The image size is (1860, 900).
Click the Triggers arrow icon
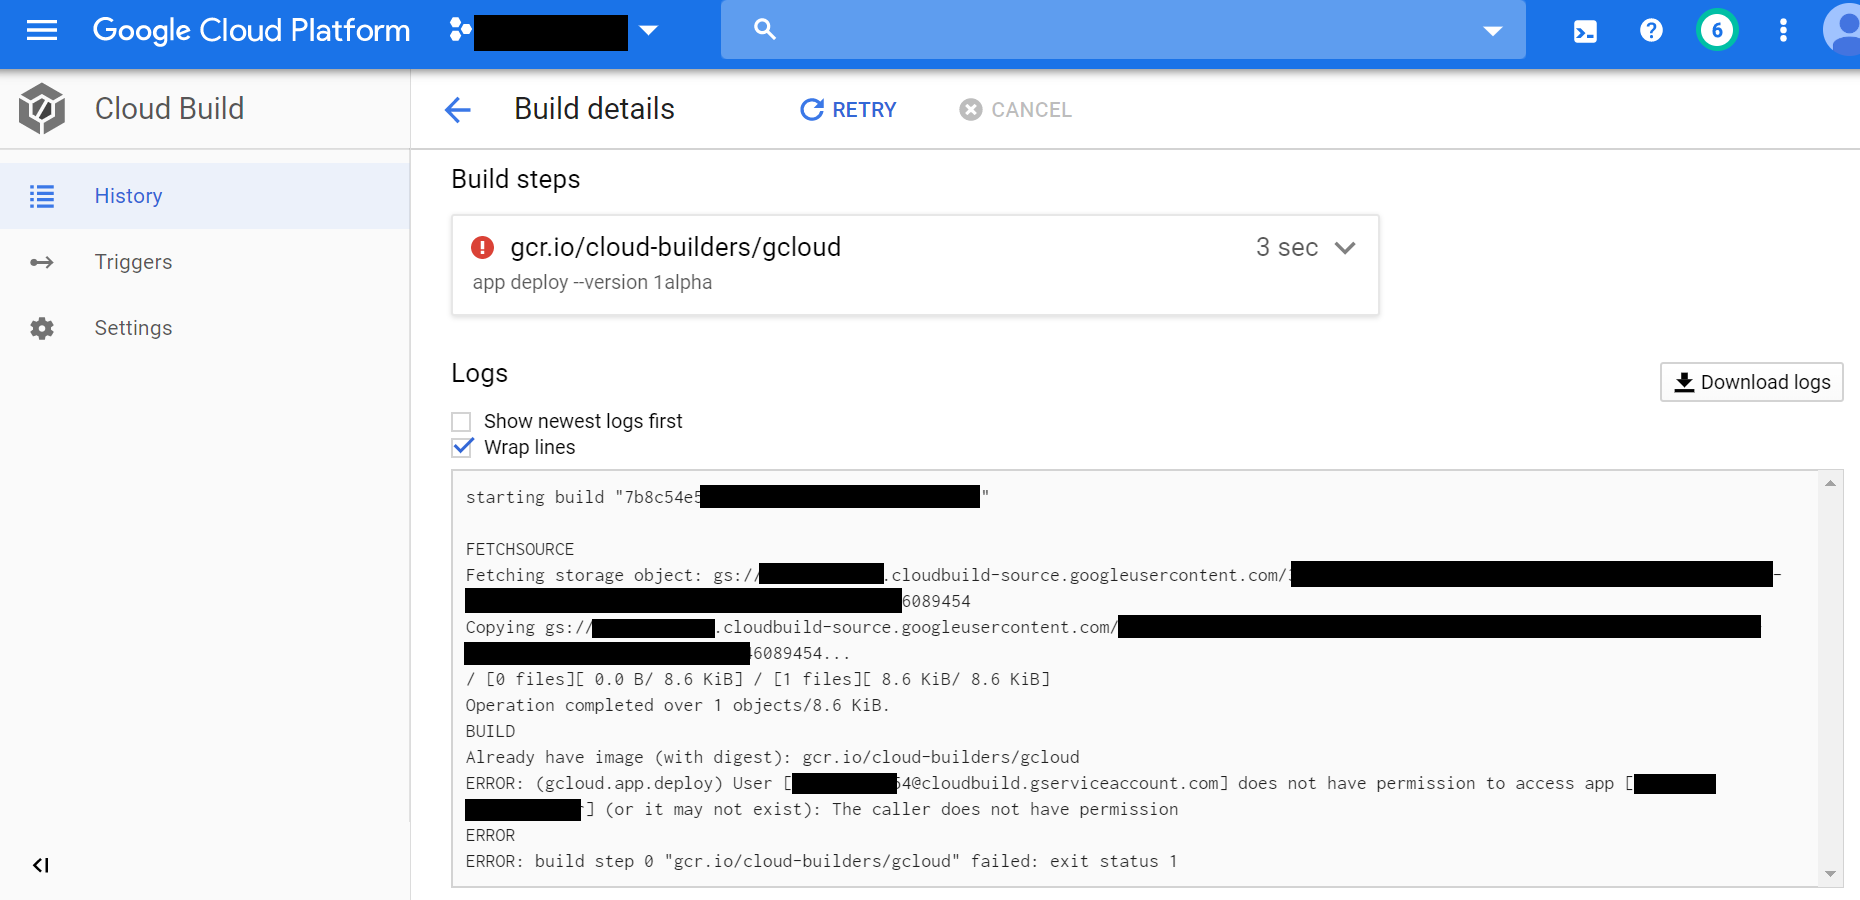42,262
